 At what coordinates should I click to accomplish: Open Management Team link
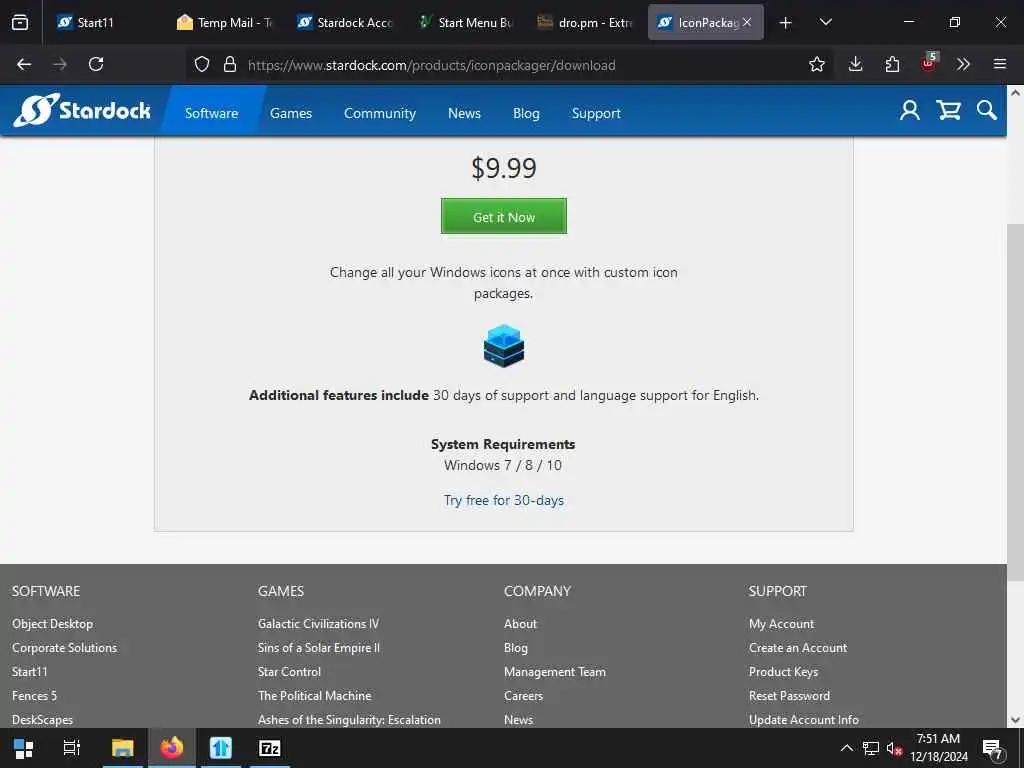click(554, 671)
